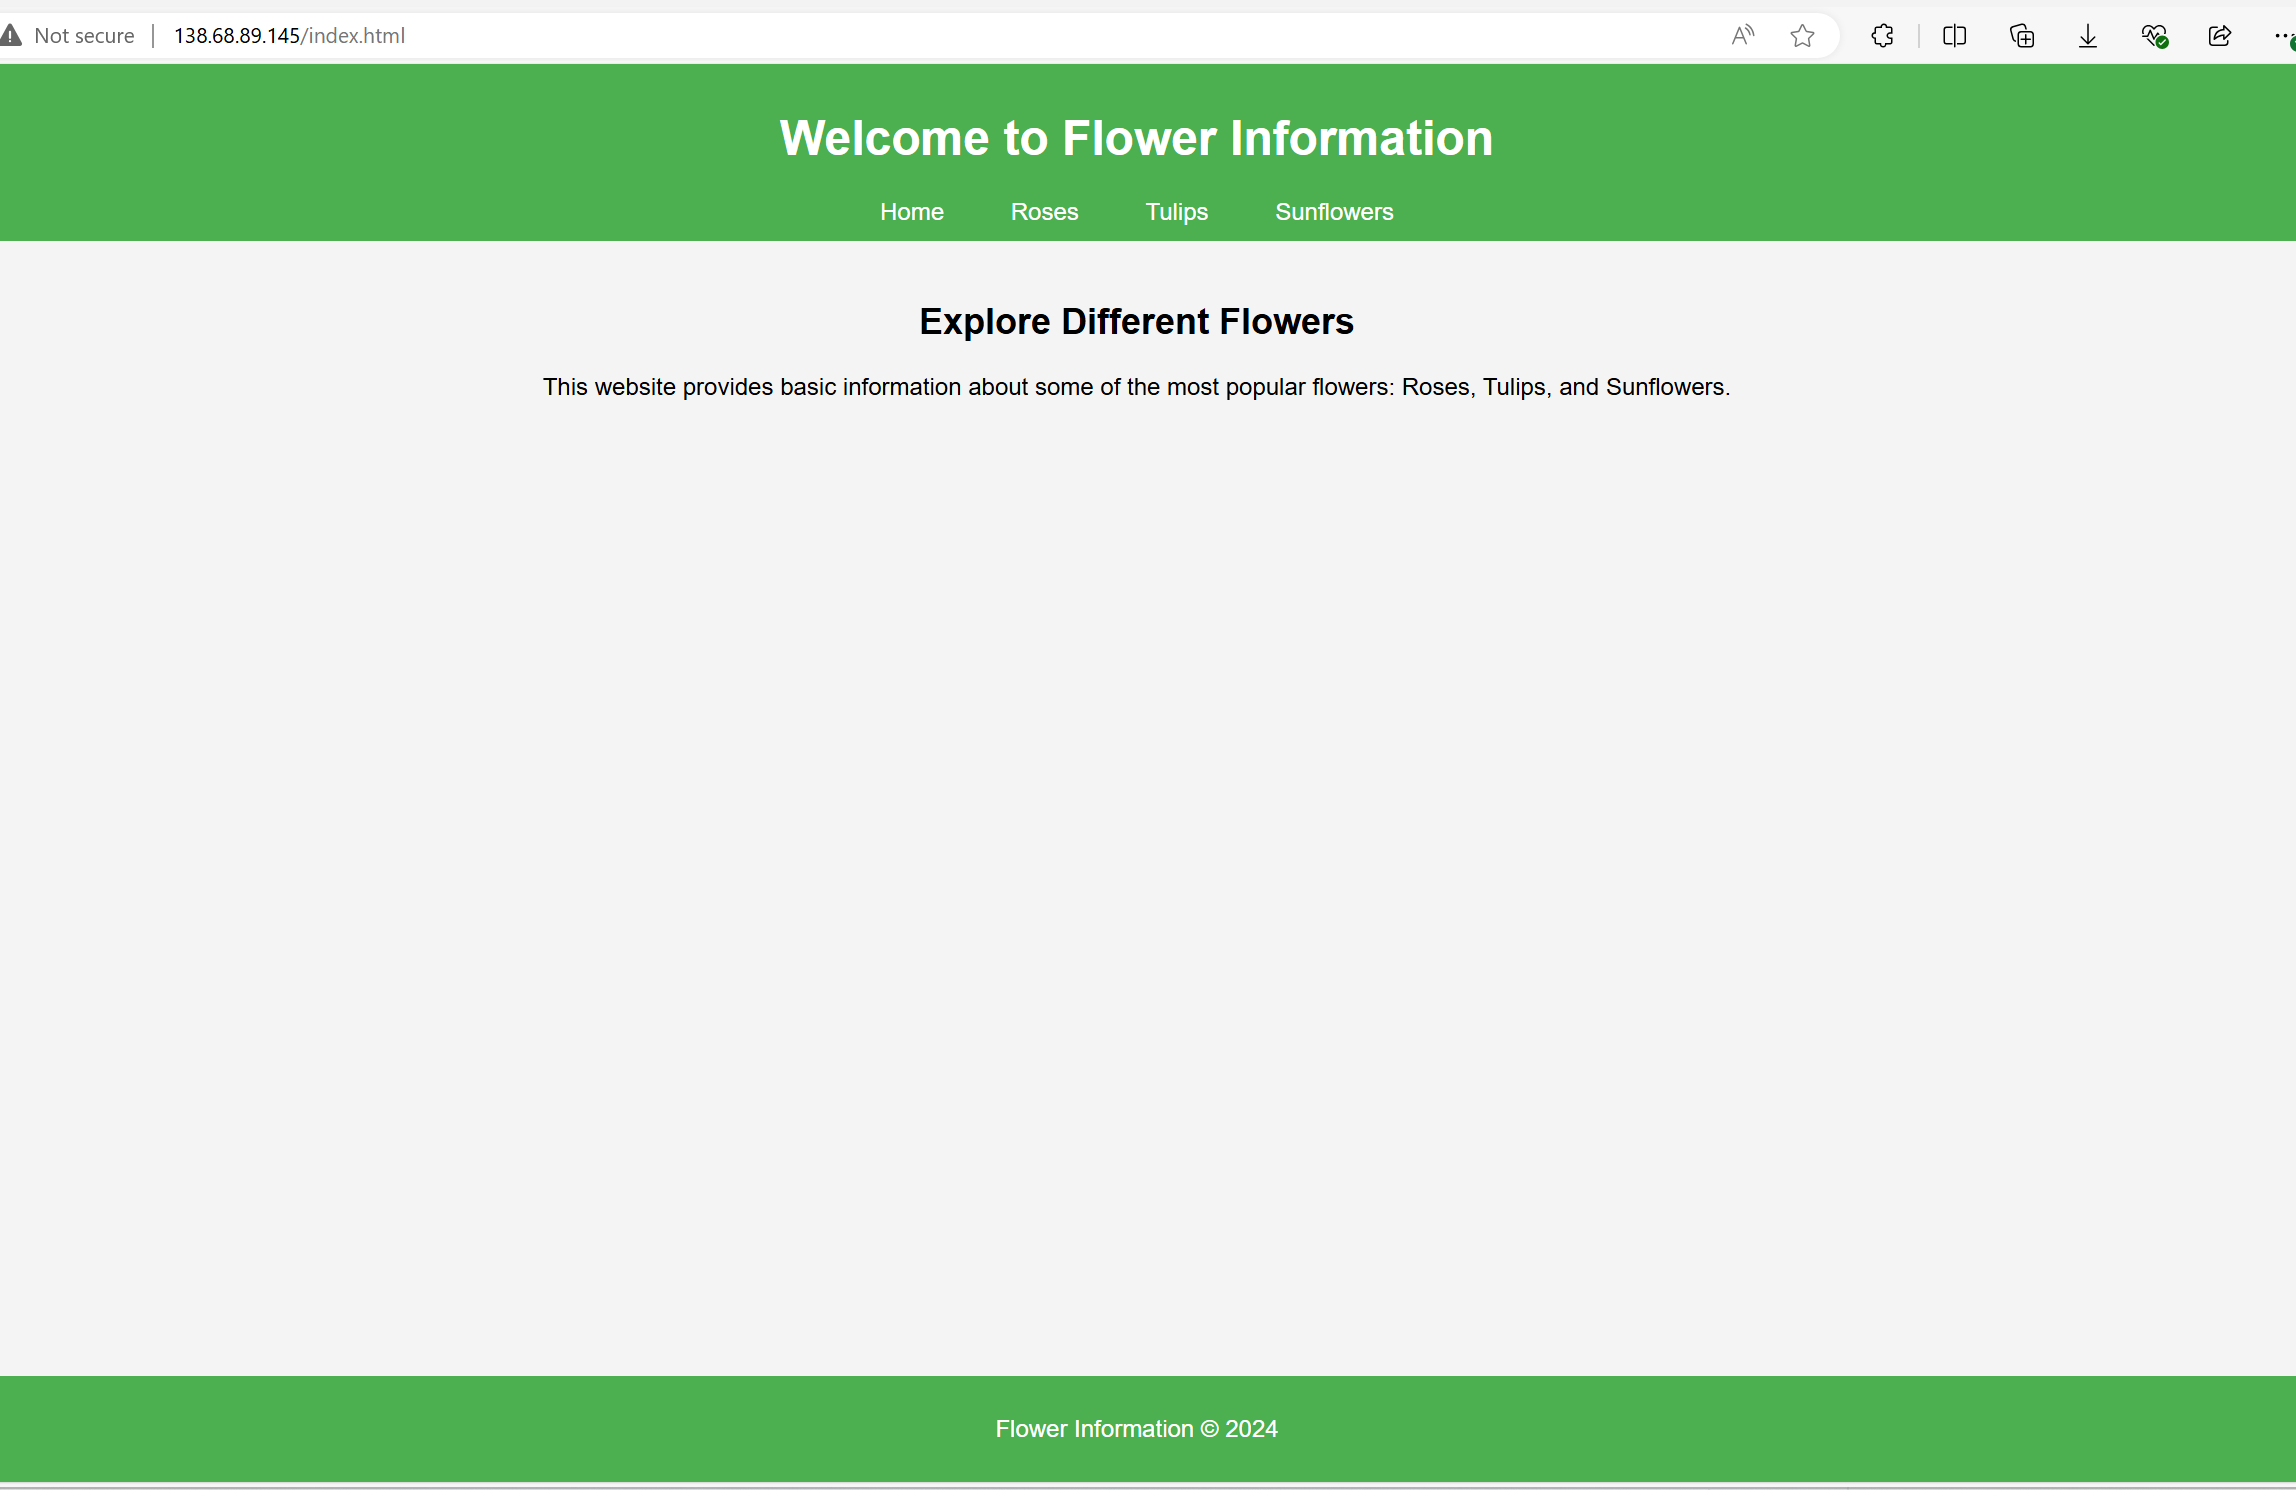2296x1490 pixels.
Task: Navigate to the Tulips page
Action: (x=1176, y=212)
